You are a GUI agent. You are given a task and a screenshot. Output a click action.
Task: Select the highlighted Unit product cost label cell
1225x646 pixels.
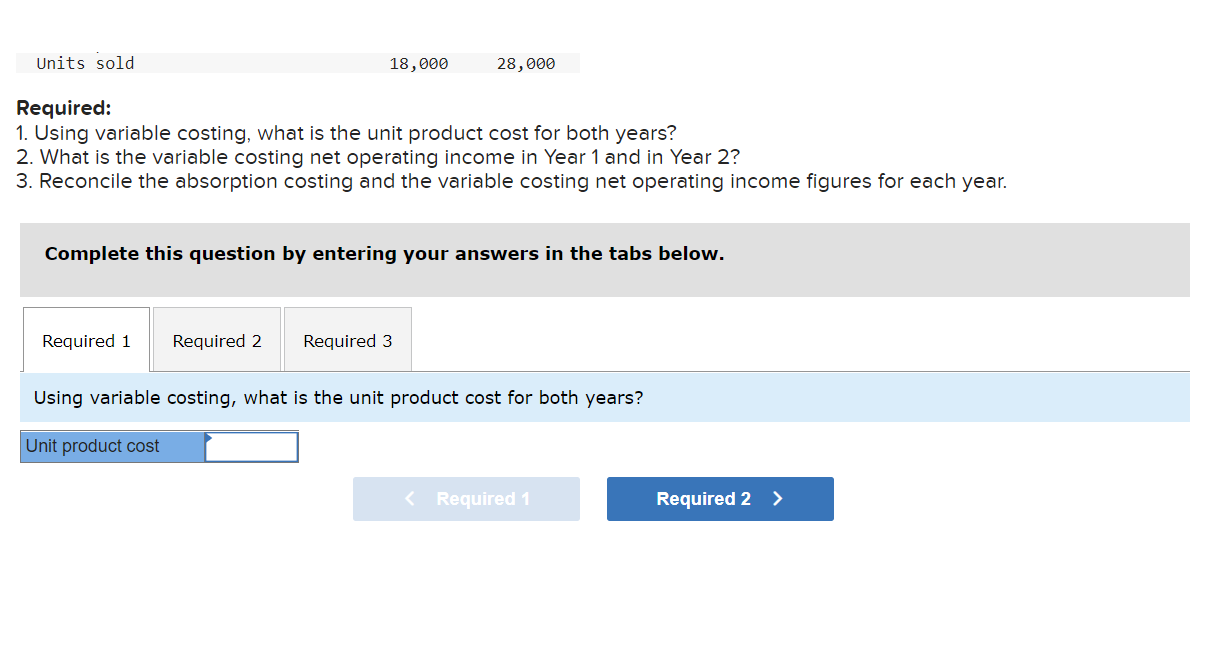pyautogui.click(x=110, y=446)
